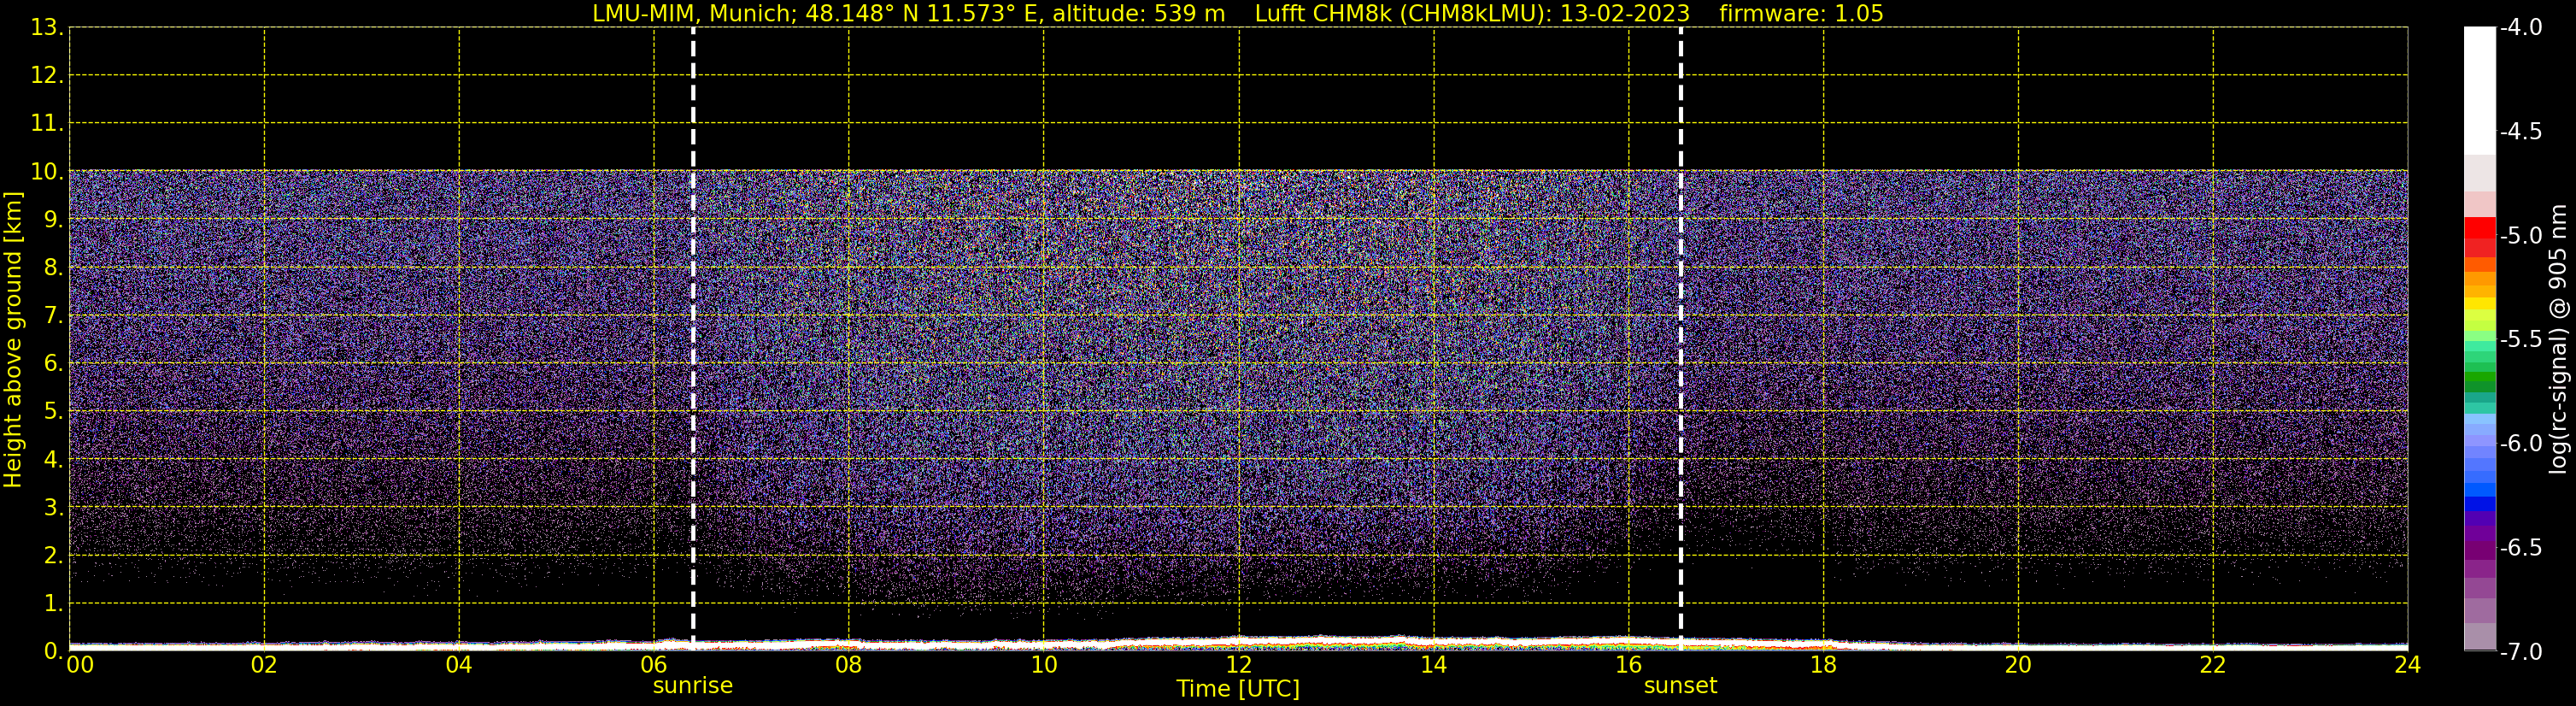Viewport: 2576px width, 706px height.
Task: Click the time axis tick '24'
Action: [2408, 665]
